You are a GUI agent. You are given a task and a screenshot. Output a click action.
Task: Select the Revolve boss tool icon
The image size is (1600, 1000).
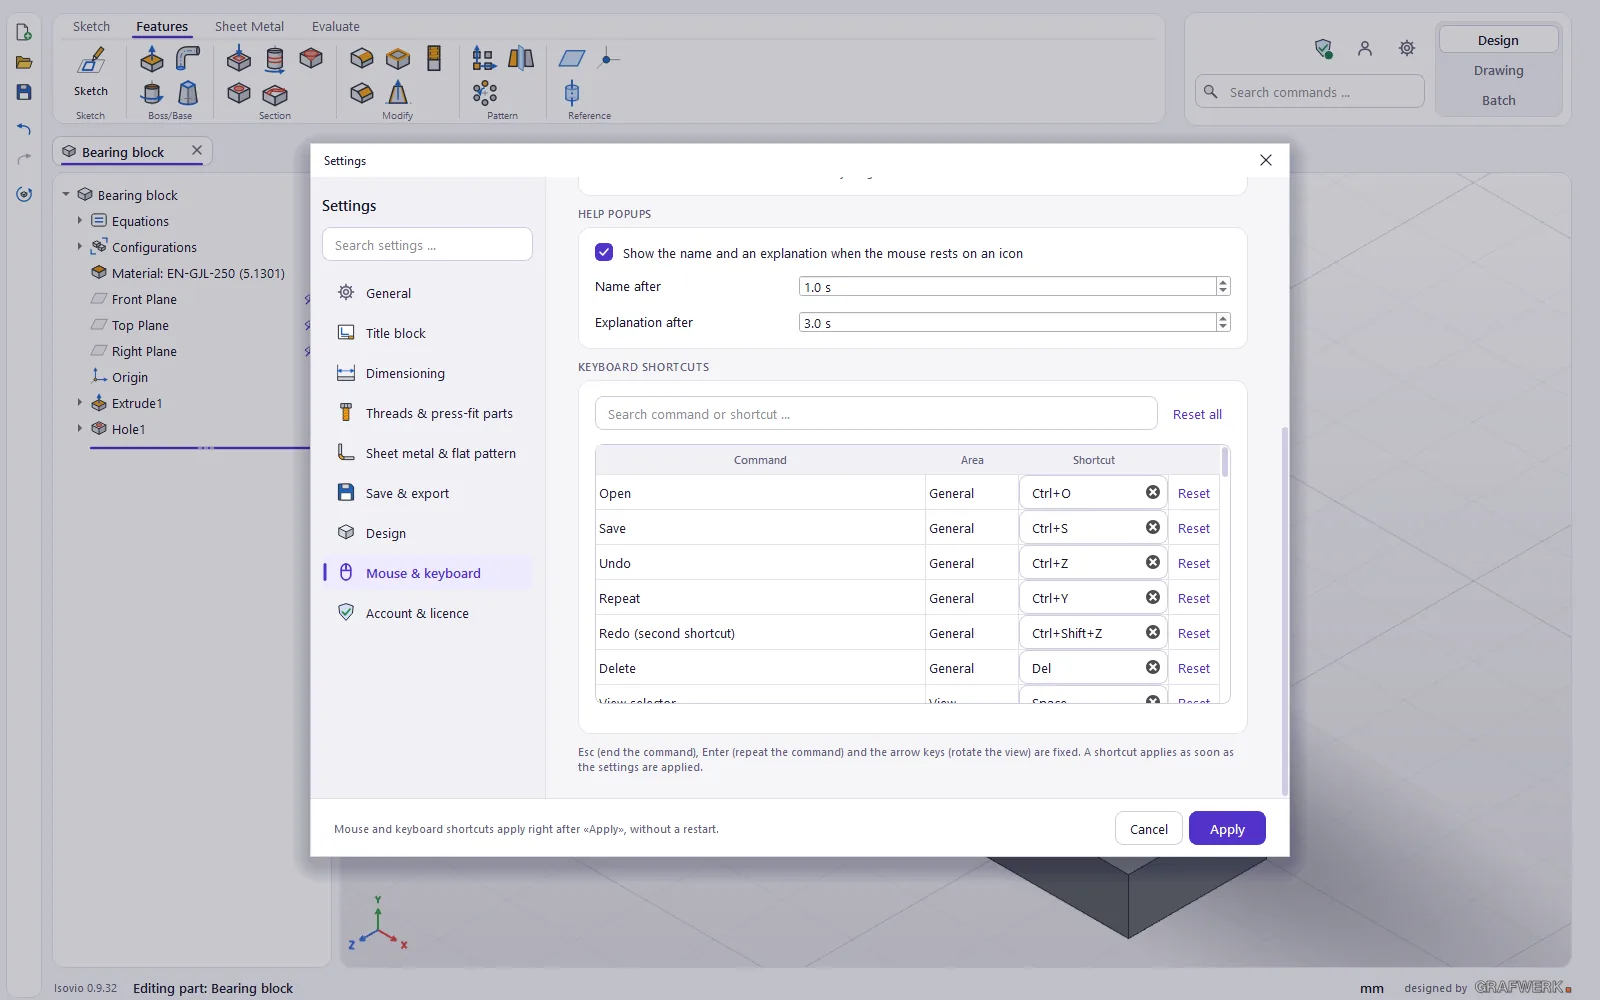coord(152,94)
